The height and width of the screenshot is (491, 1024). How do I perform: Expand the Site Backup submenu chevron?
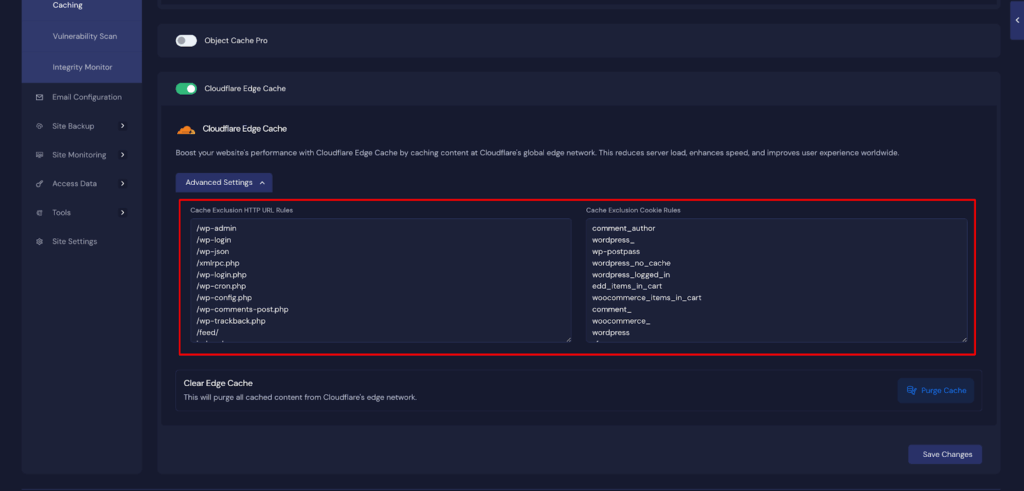[122, 126]
